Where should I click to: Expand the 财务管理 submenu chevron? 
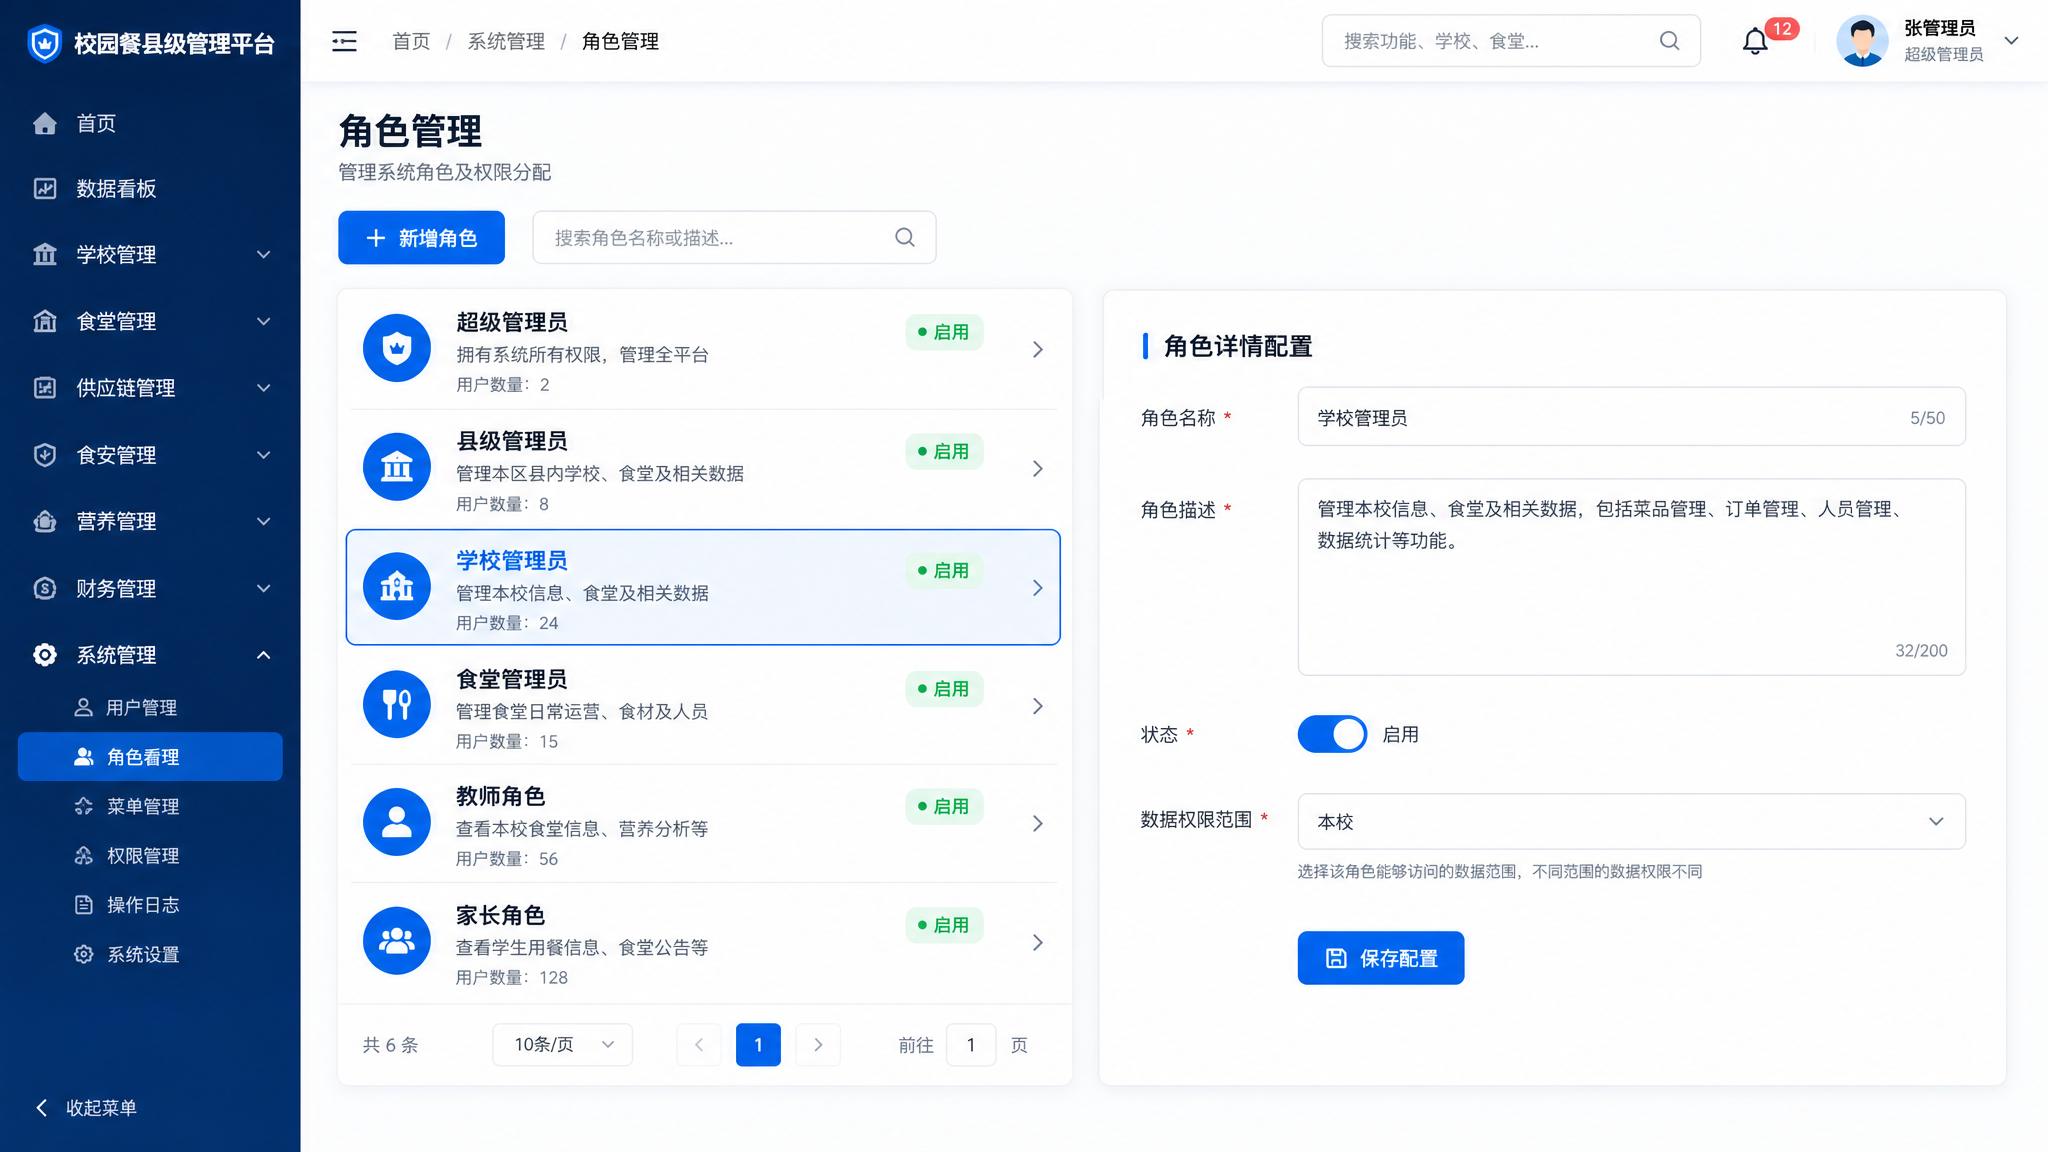click(x=264, y=588)
